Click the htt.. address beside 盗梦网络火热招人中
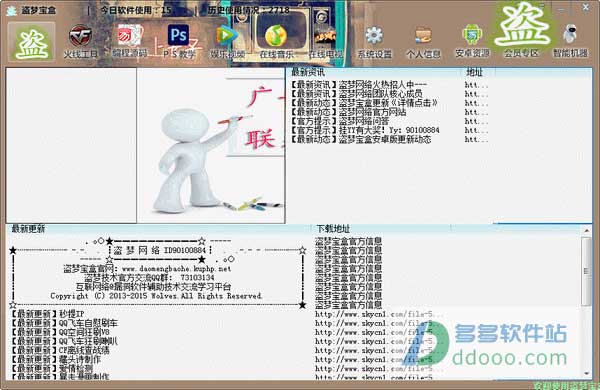The height and width of the screenshot is (390, 600). [x=476, y=85]
